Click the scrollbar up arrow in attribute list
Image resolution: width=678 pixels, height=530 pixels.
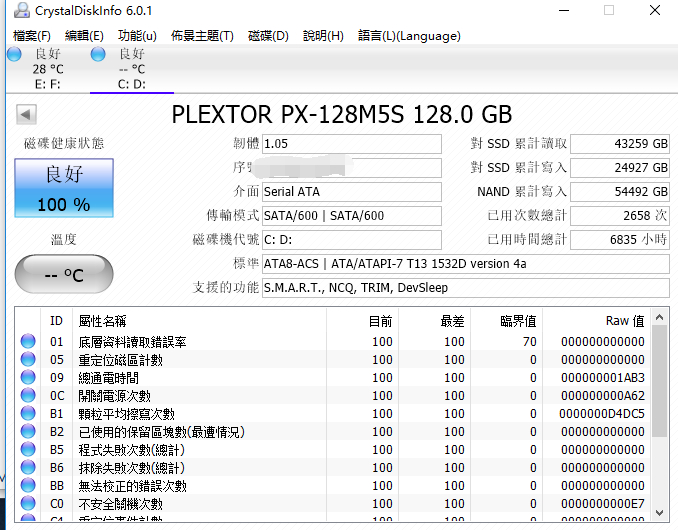pyautogui.click(x=659, y=318)
